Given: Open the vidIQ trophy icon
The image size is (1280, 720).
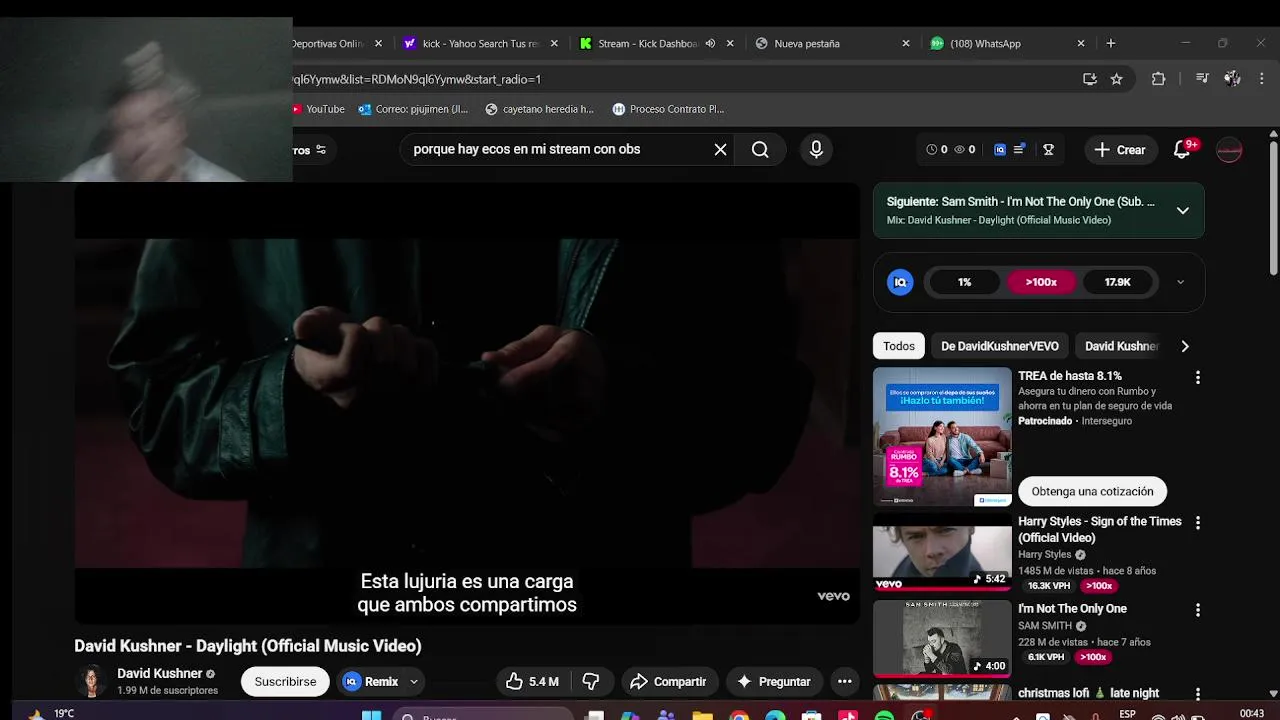Looking at the screenshot, I should tap(1048, 149).
